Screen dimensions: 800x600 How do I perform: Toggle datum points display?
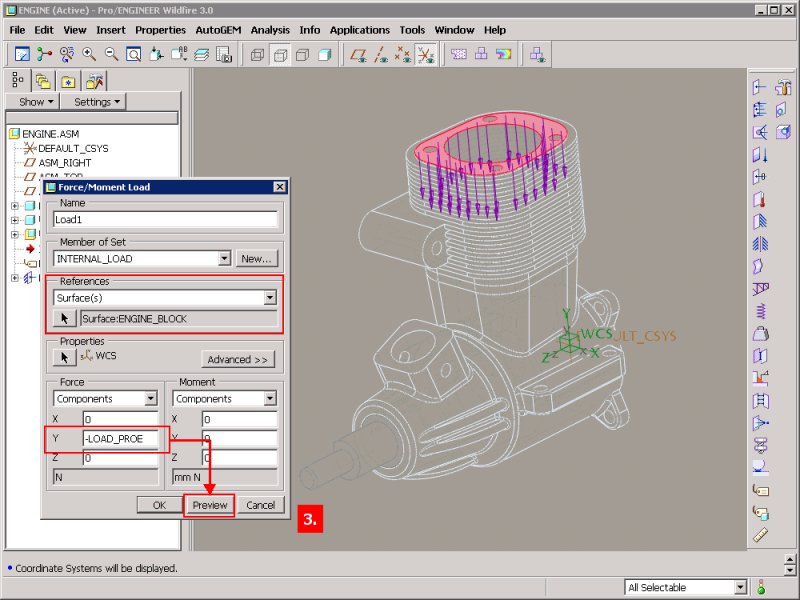(x=403, y=55)
